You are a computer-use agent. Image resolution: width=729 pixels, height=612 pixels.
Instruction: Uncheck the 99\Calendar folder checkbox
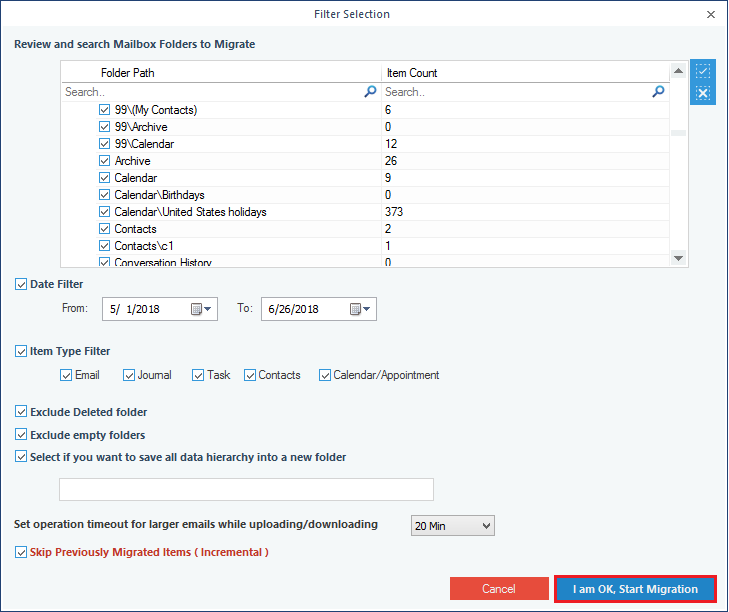[x=104, y=144]
